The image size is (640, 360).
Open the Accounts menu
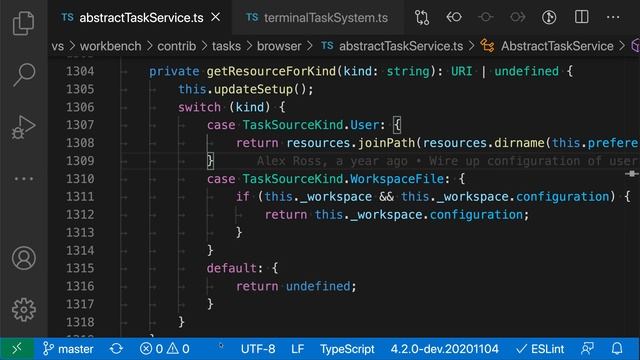tap(24, 258)
